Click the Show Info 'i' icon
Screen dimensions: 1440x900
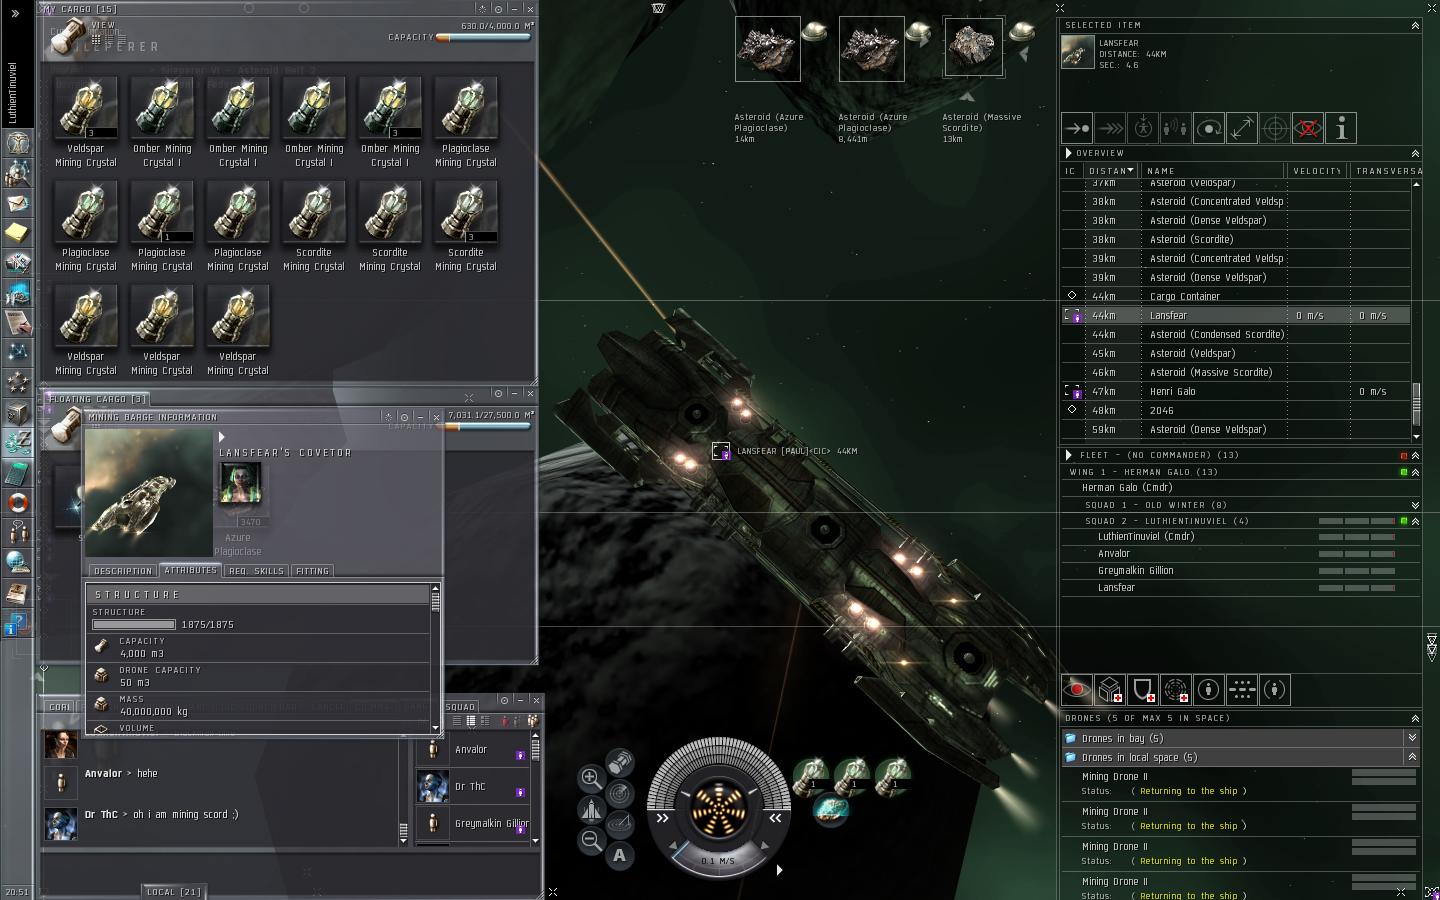point(1341,128)
